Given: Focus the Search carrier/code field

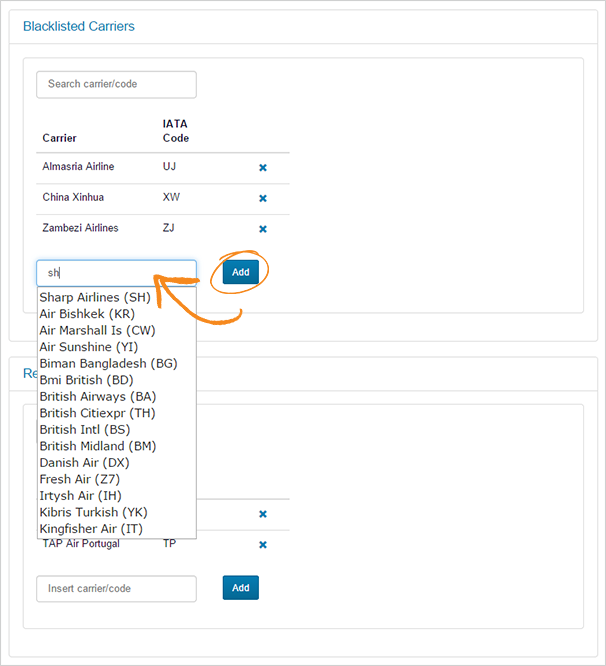Looking at the screenshot, I should pyautogui.click(x=116, y=84).
